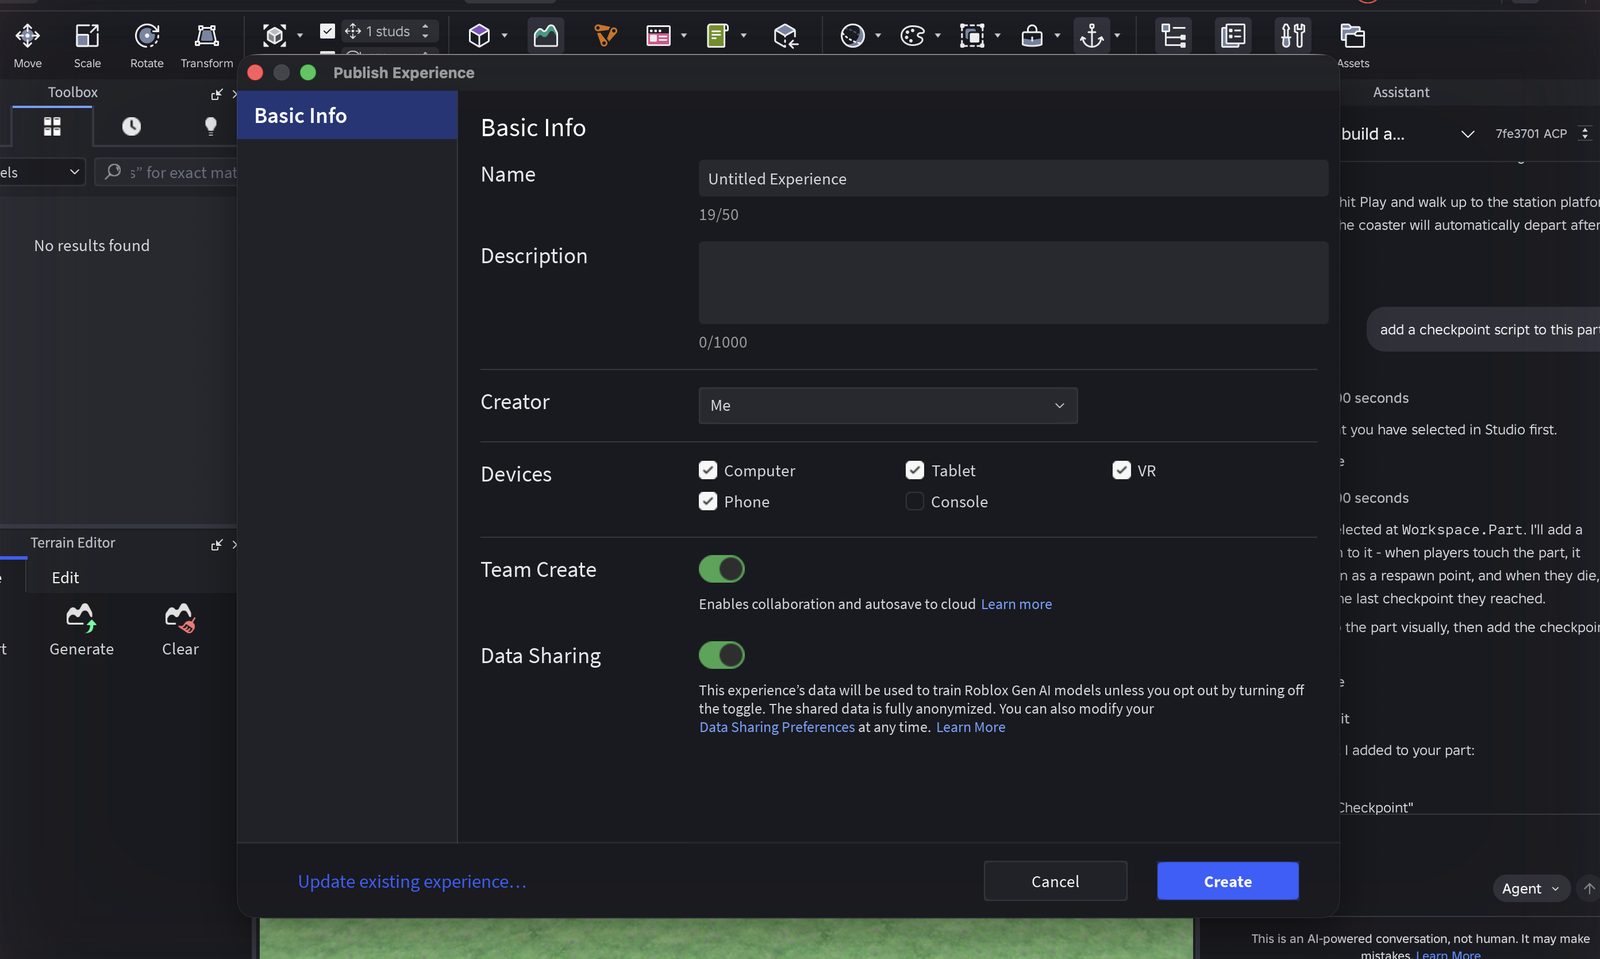Open the Material sphere dropdown arrow
This screenshot has width=1600, height=959.
878,36
